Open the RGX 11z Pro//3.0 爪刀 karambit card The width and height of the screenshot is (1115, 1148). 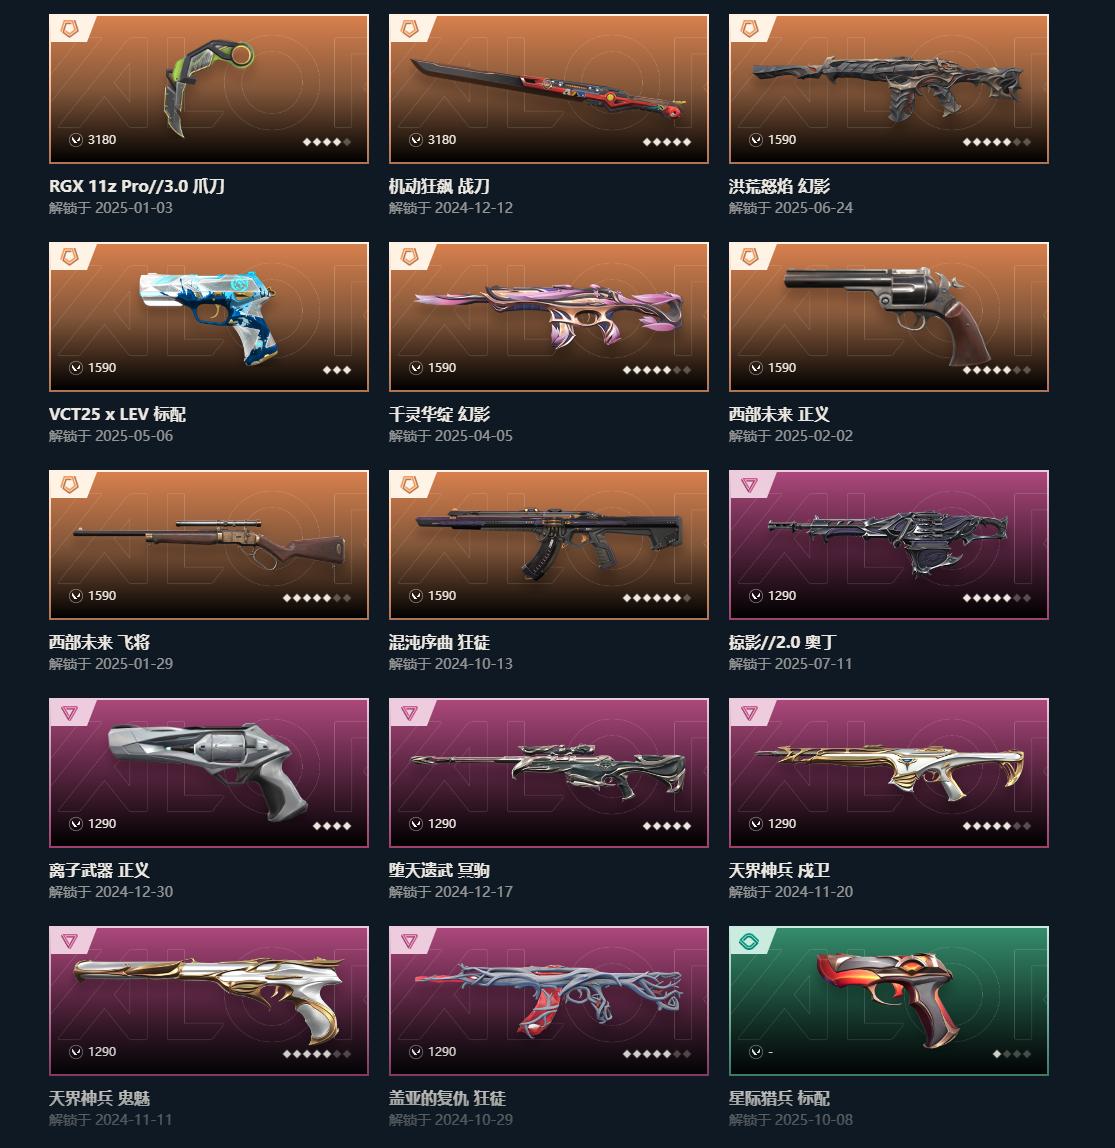pyautogui.click(x=209, y=89)
